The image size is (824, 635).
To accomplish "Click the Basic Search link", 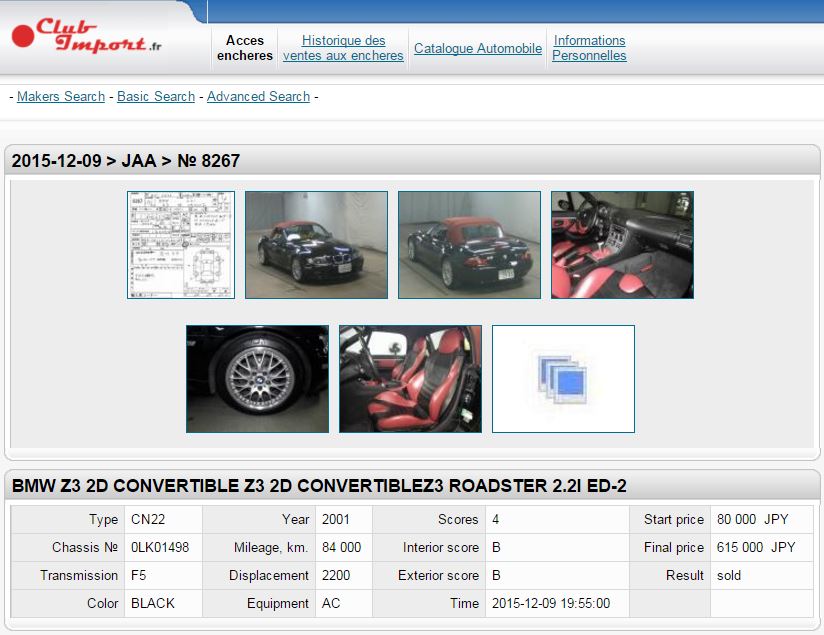I will [x=156, y=97].
